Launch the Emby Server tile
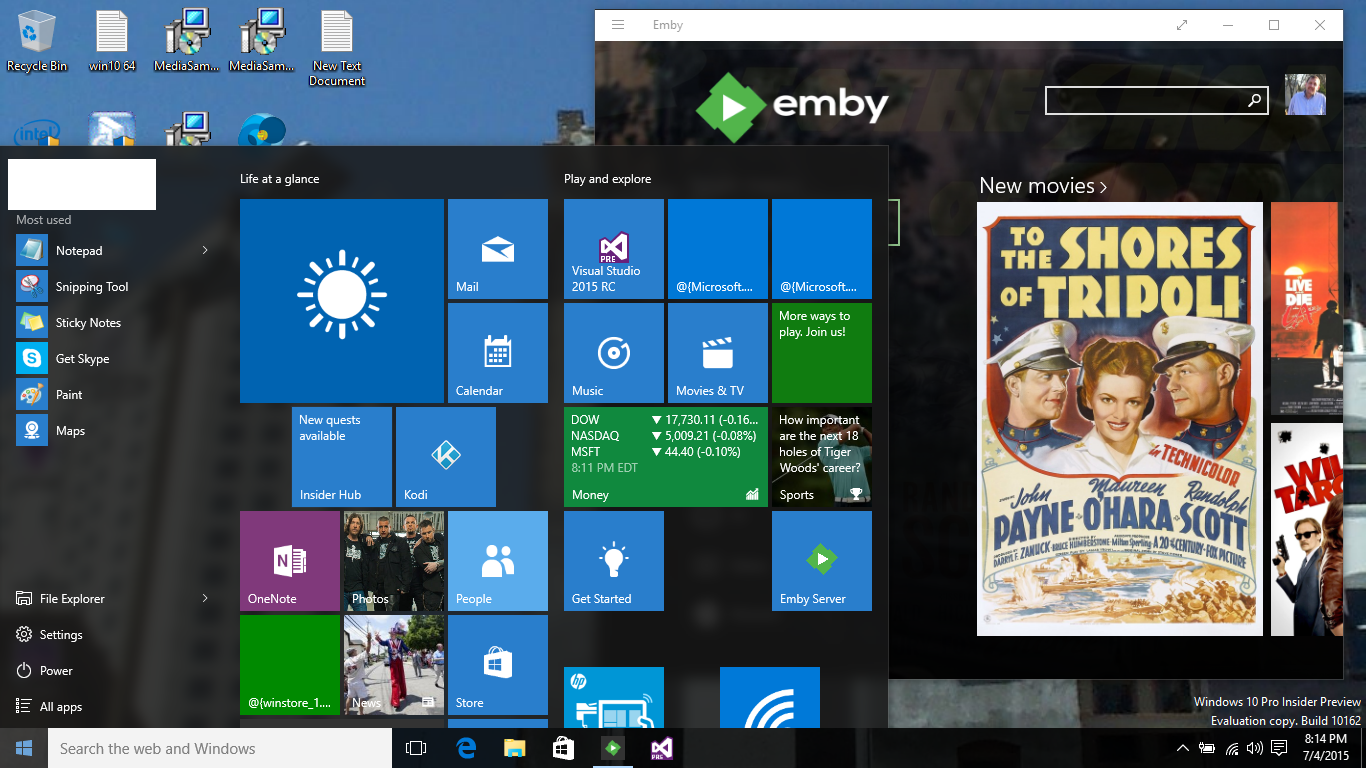 point(822,561)
